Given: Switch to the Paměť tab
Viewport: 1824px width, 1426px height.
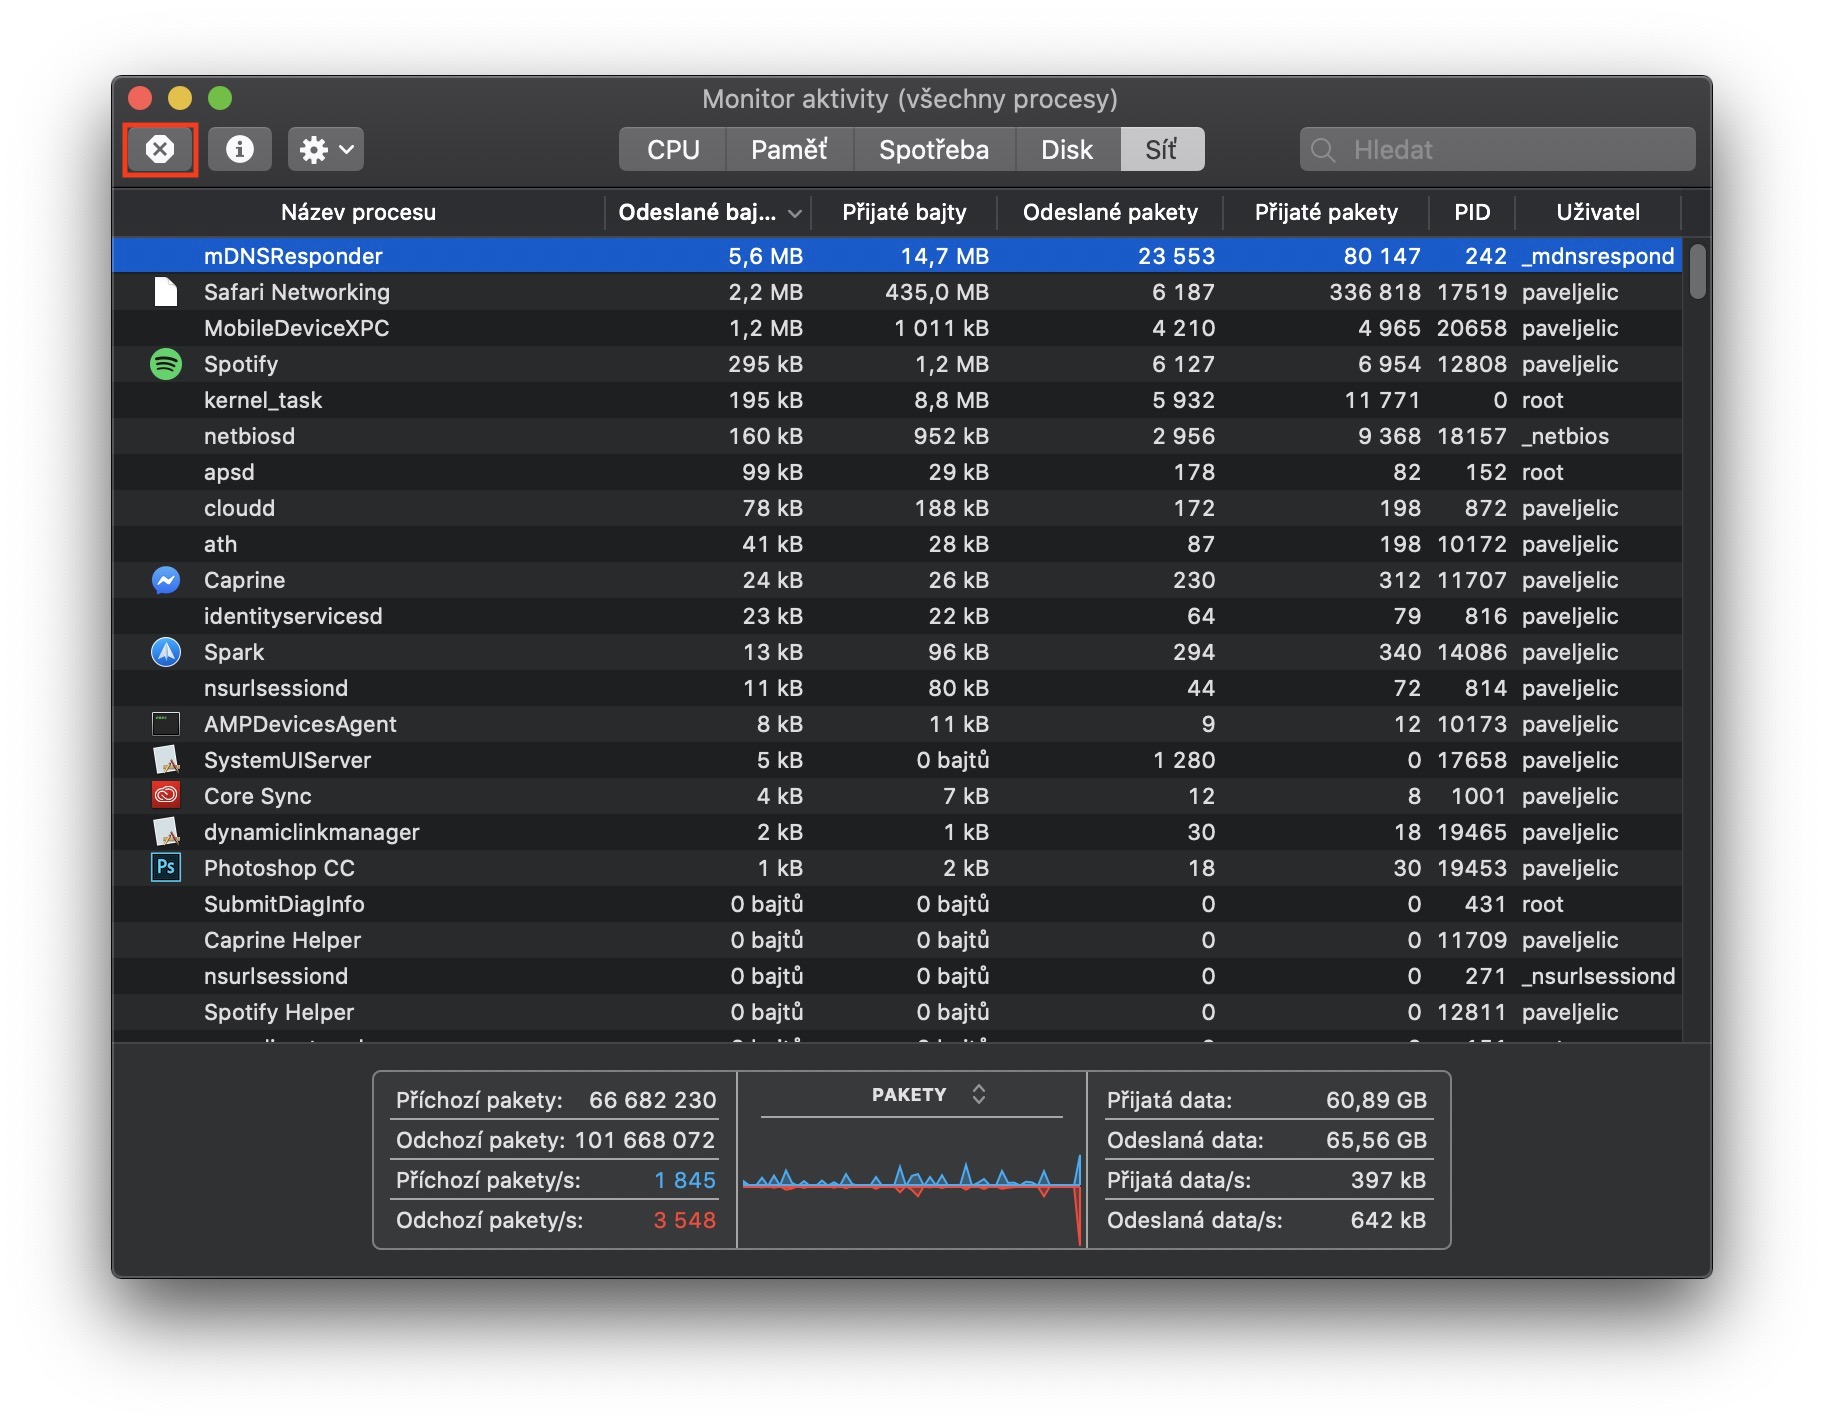Looking at the screenshot, I should (789, 150).
